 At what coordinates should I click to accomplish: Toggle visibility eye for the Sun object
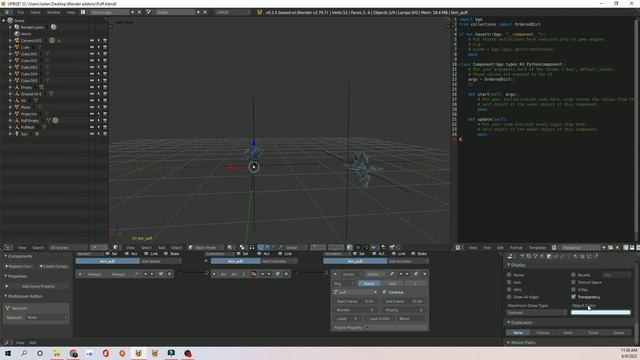click(92, 134)
